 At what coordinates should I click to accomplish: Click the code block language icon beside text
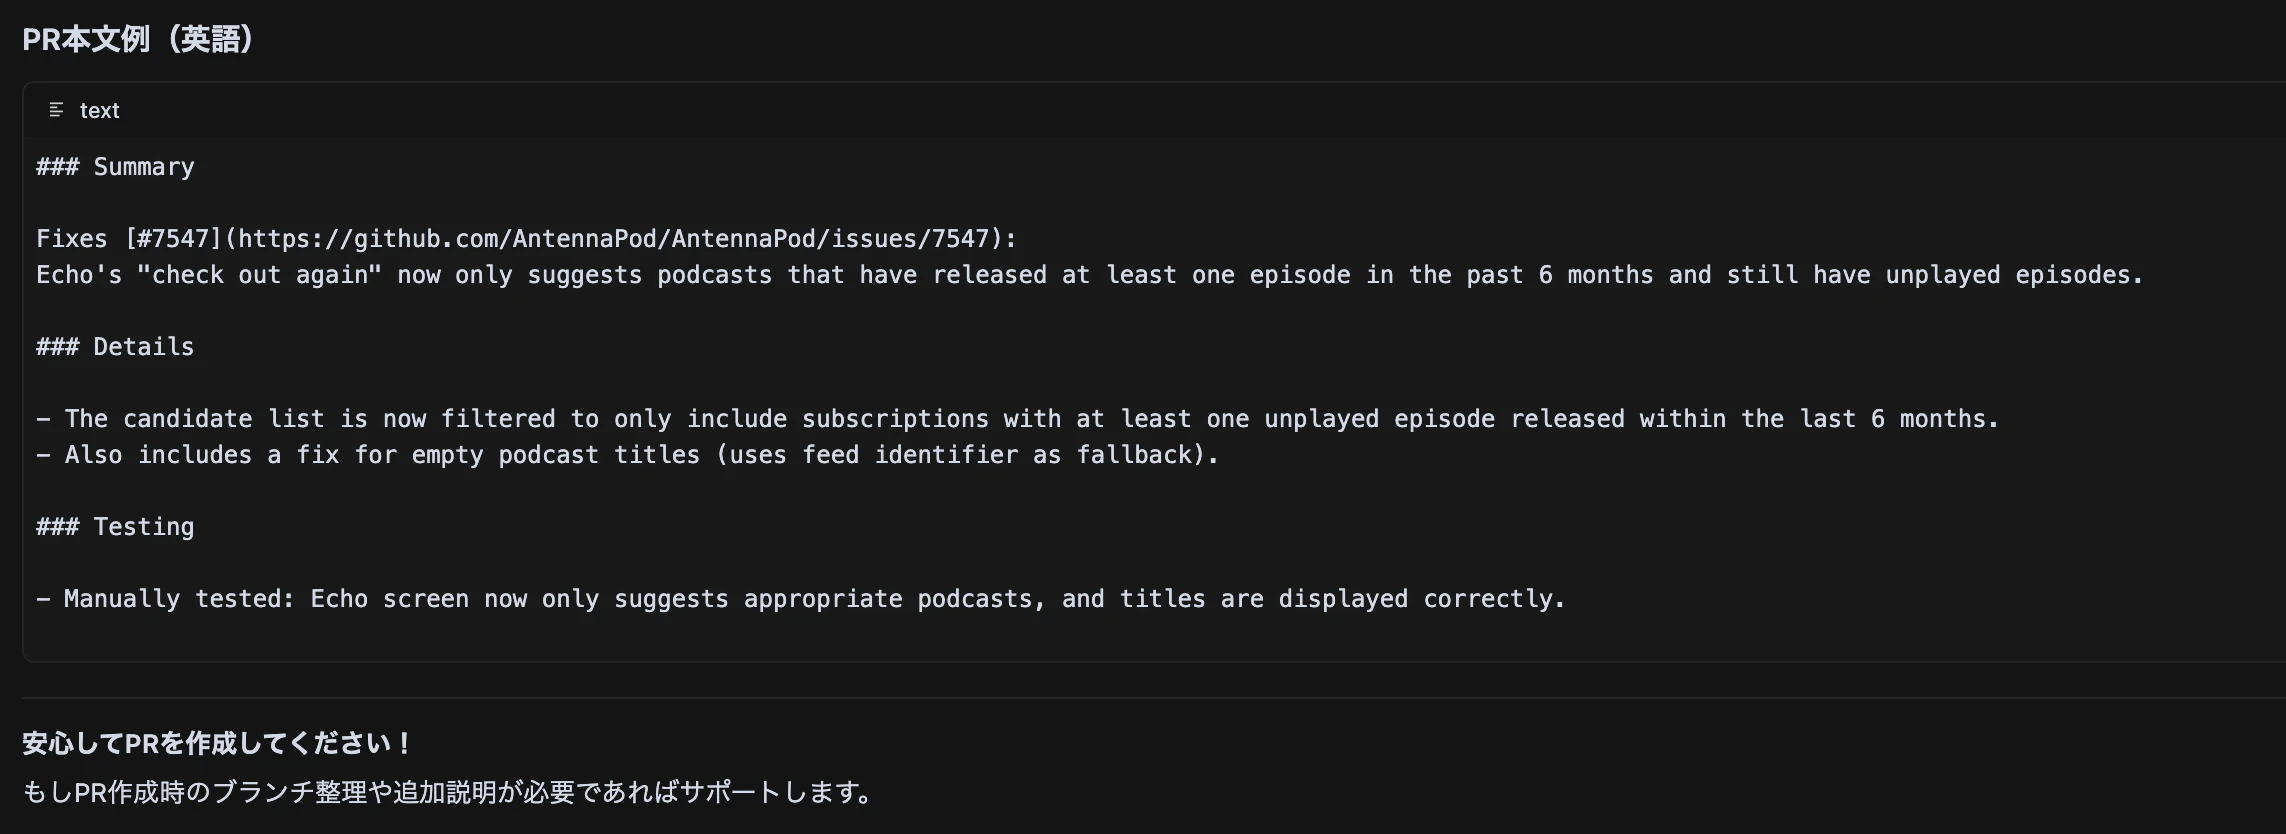56,110
